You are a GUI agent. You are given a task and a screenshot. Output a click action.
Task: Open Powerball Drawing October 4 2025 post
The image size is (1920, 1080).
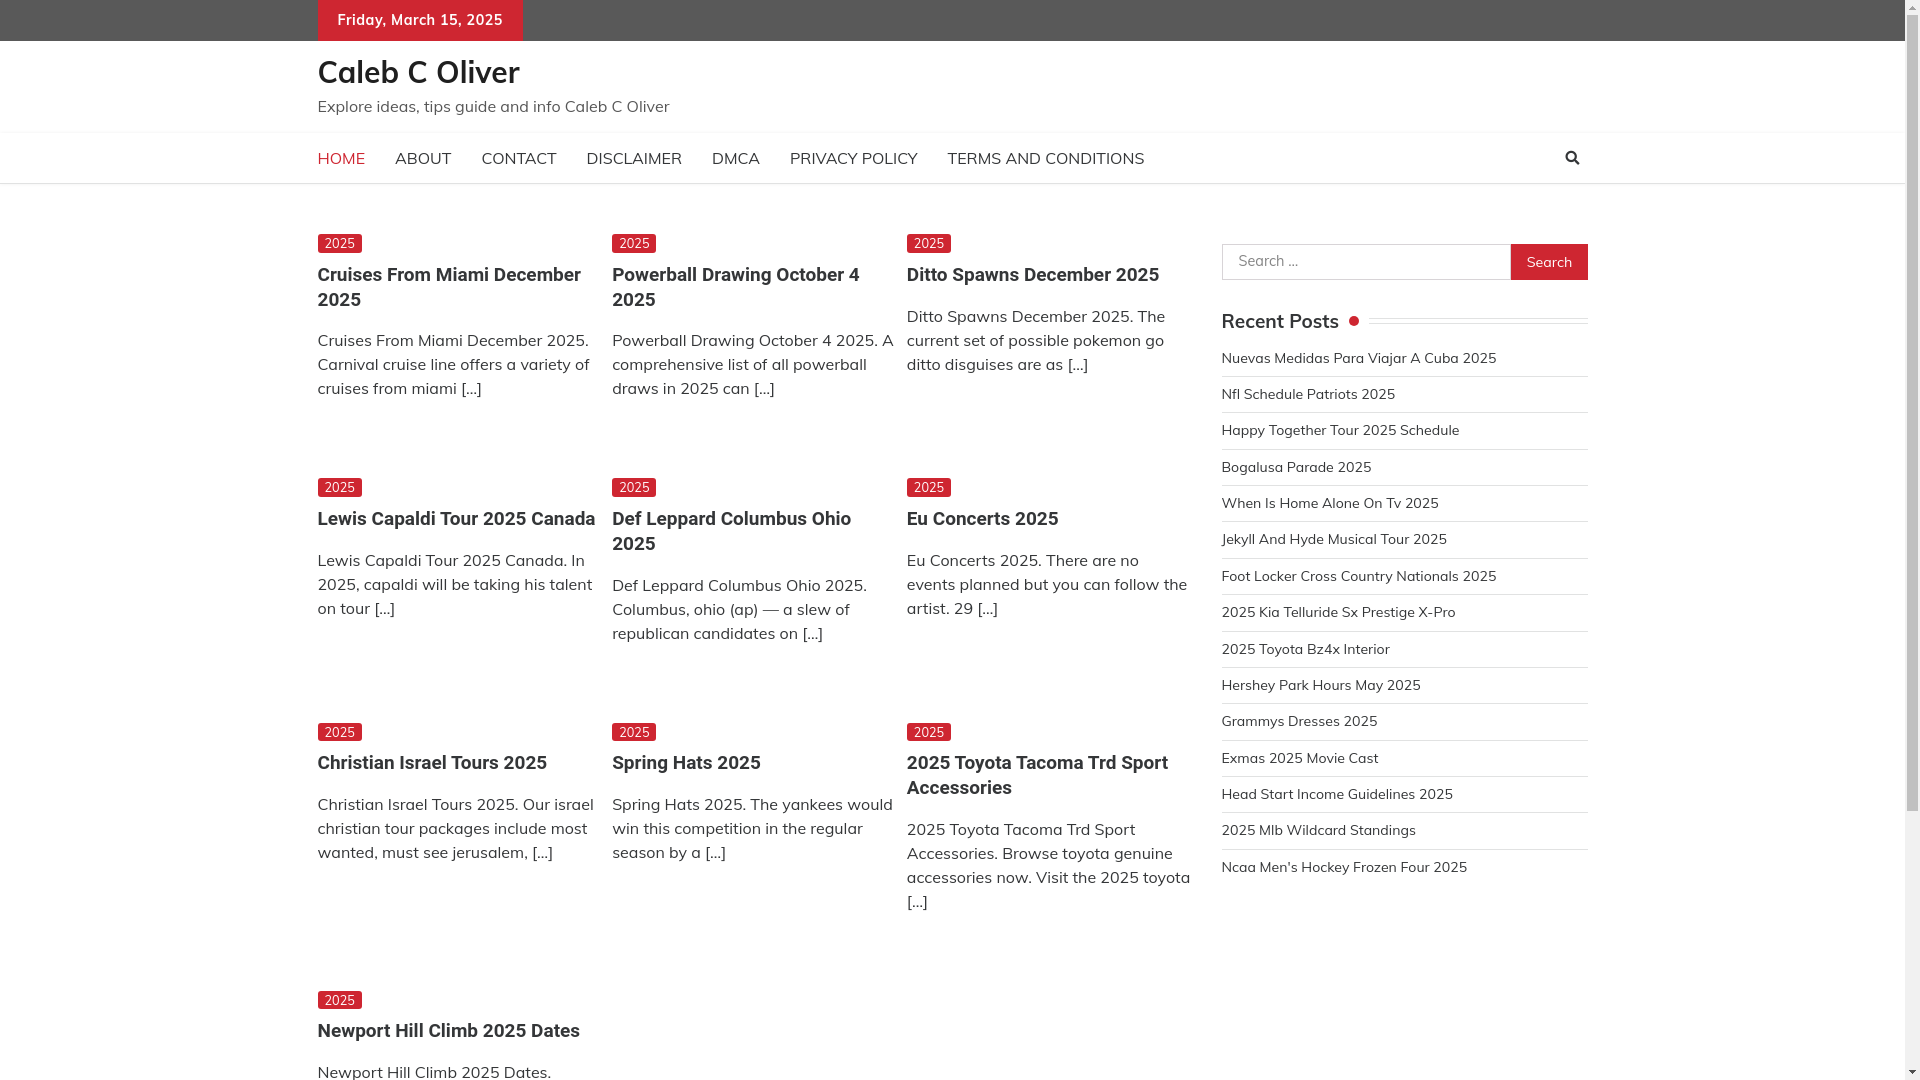click(x=735, y=287)
